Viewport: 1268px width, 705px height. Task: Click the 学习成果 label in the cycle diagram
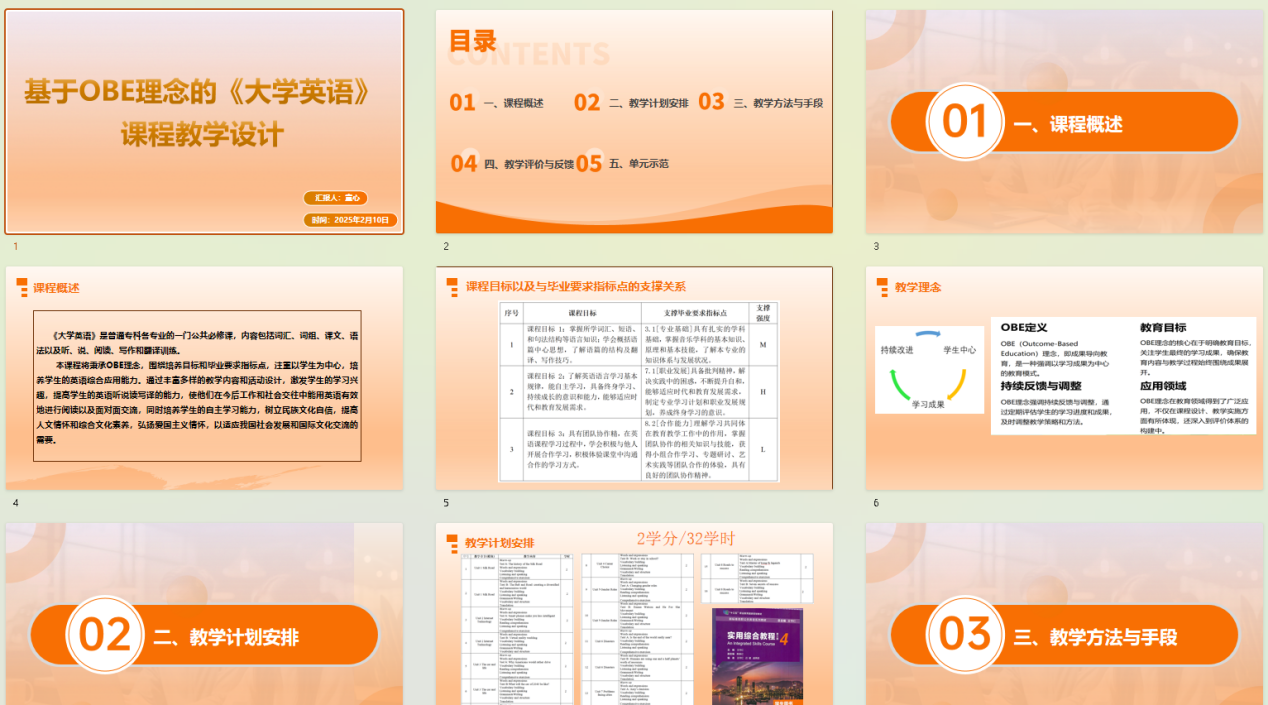coord(928,404)
